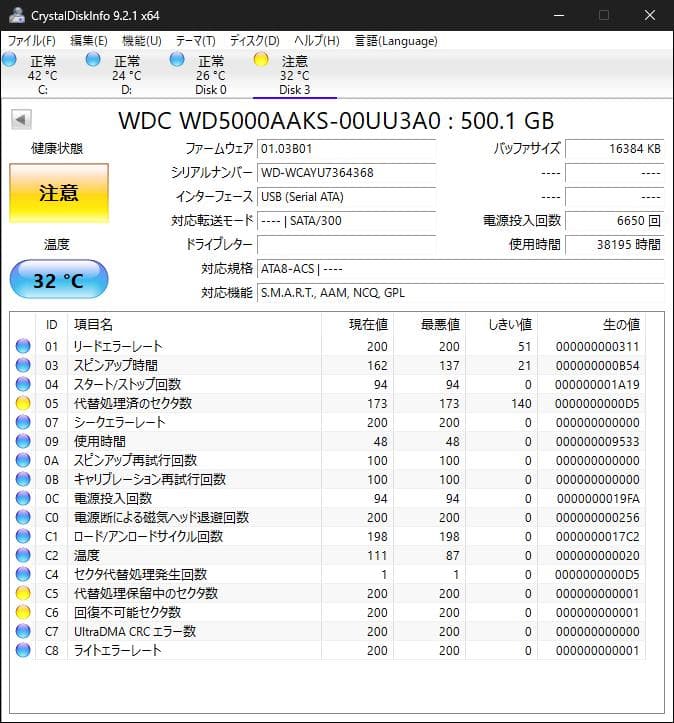Click status orb for attribute 09 使用時間
674x723 pixels.
(x=23, y=441)
